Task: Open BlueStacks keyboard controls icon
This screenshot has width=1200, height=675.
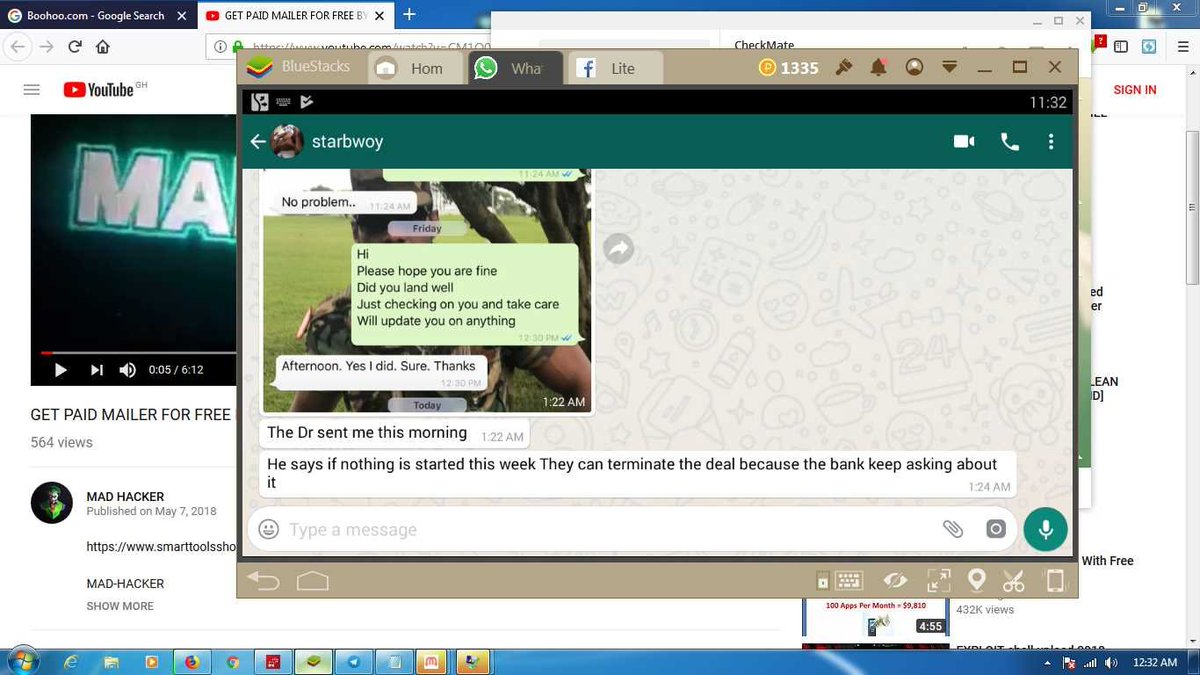Action: click(x=850, y=581)
